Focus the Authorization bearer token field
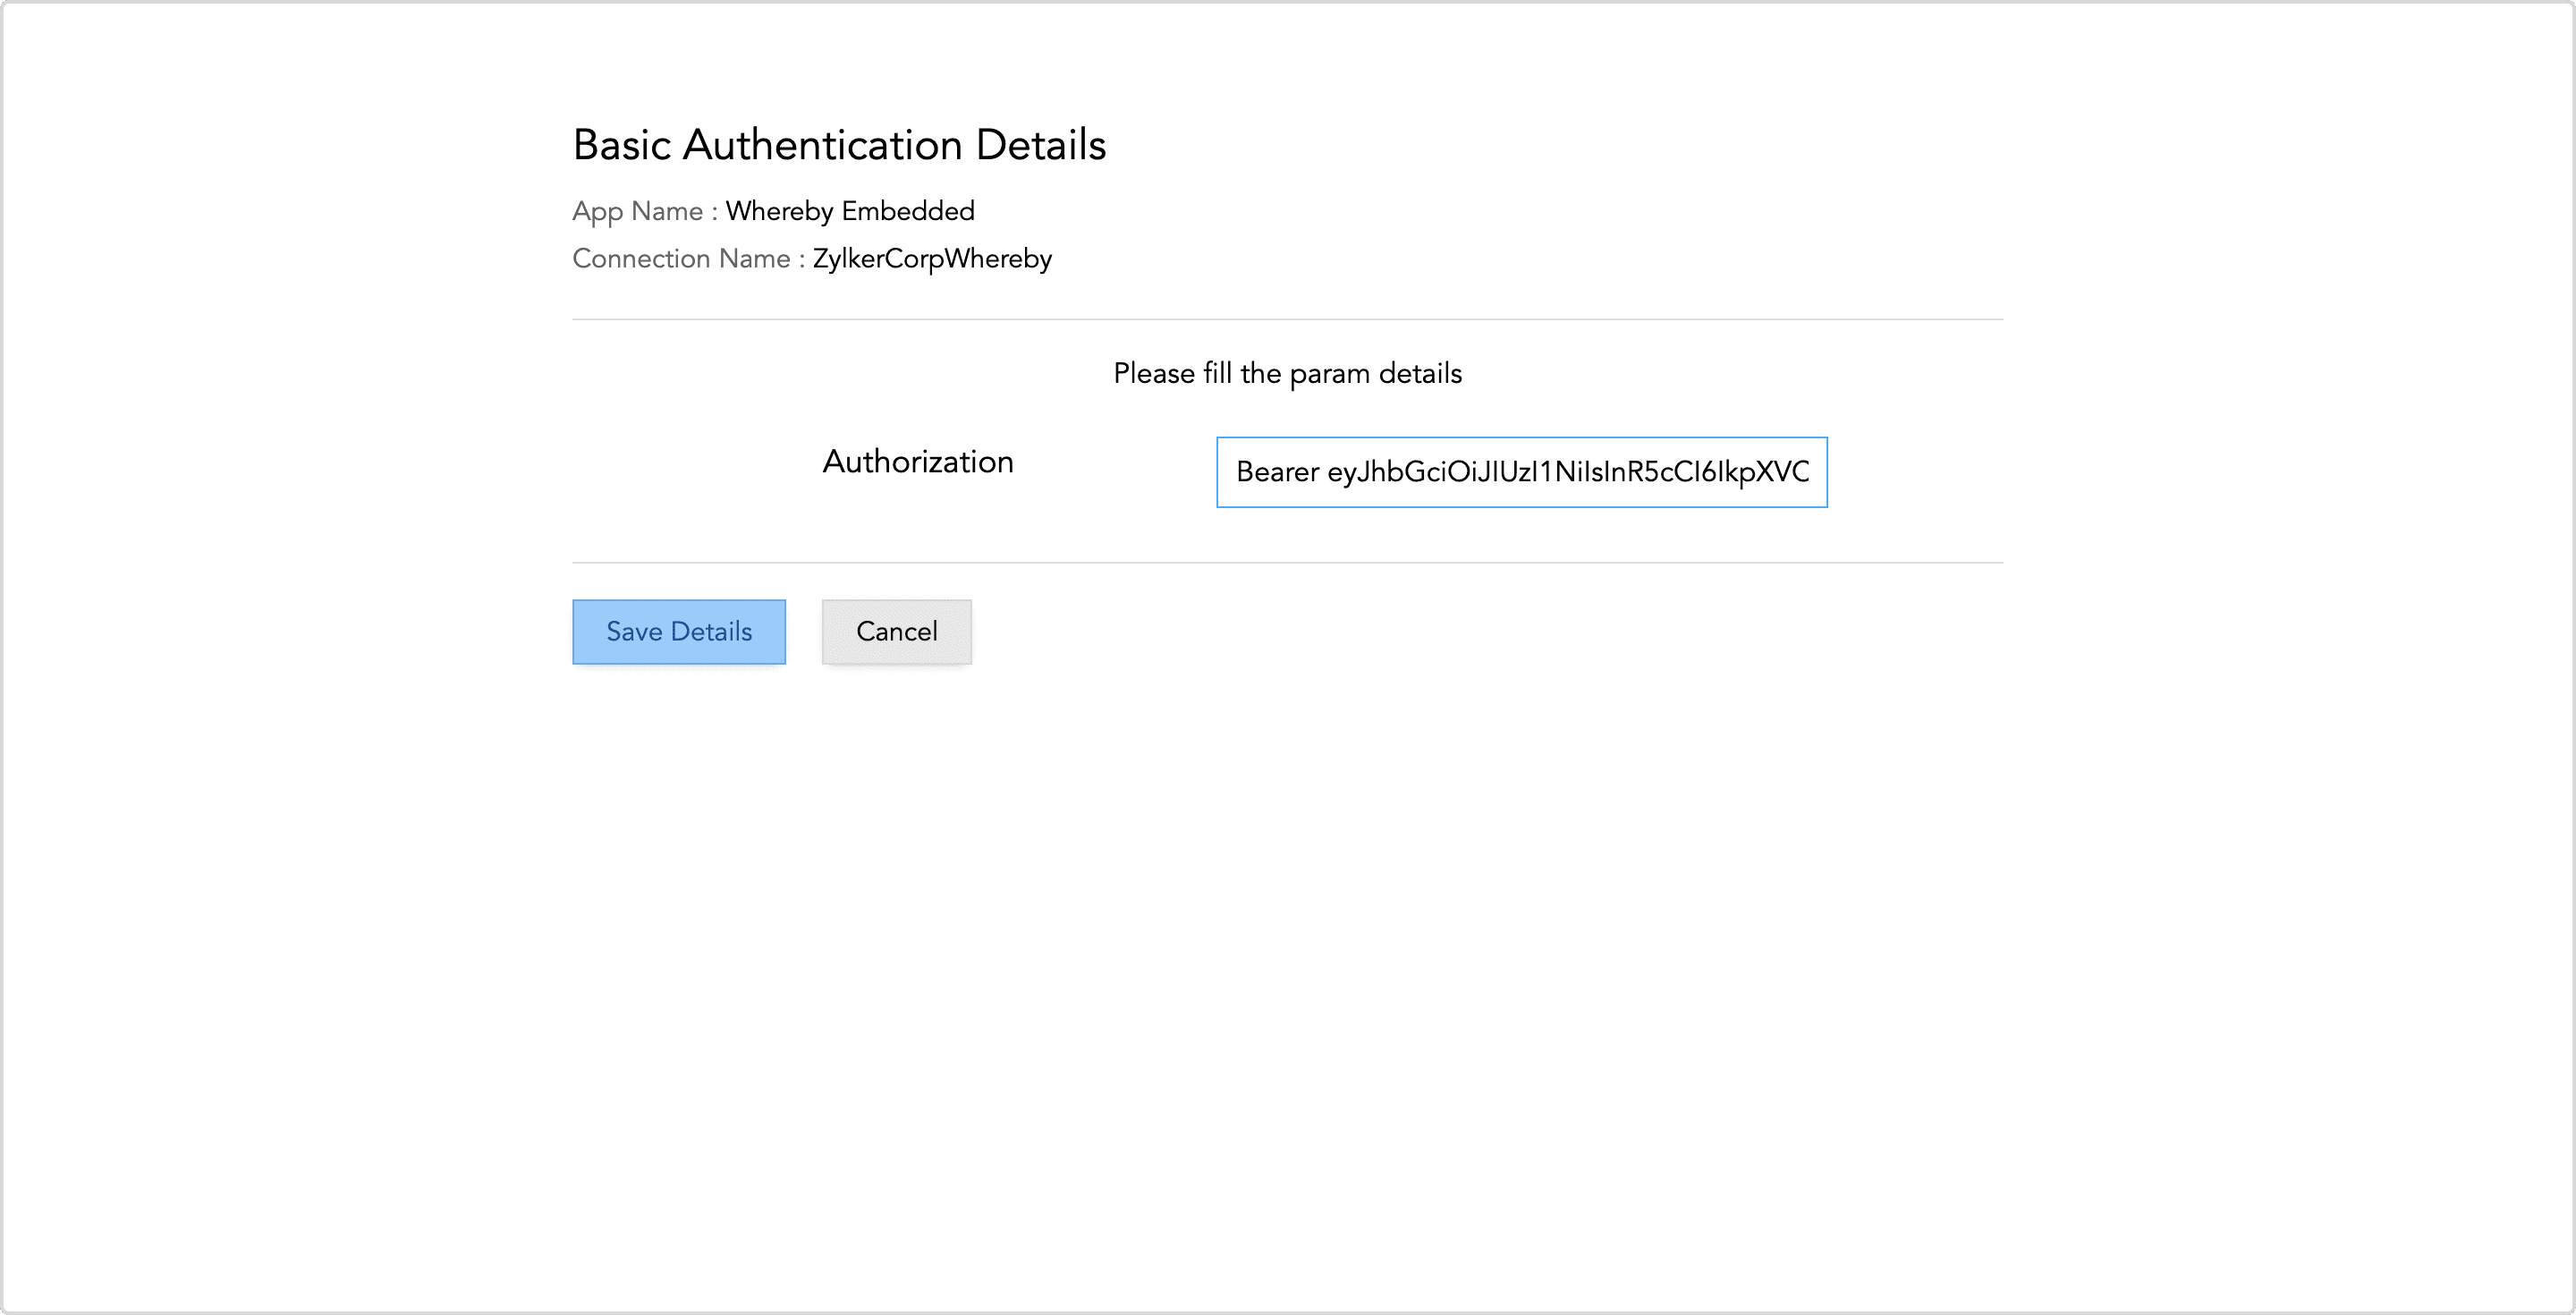The image size is (2576, 1315). pyautogui.click(x=1521, y=472)
